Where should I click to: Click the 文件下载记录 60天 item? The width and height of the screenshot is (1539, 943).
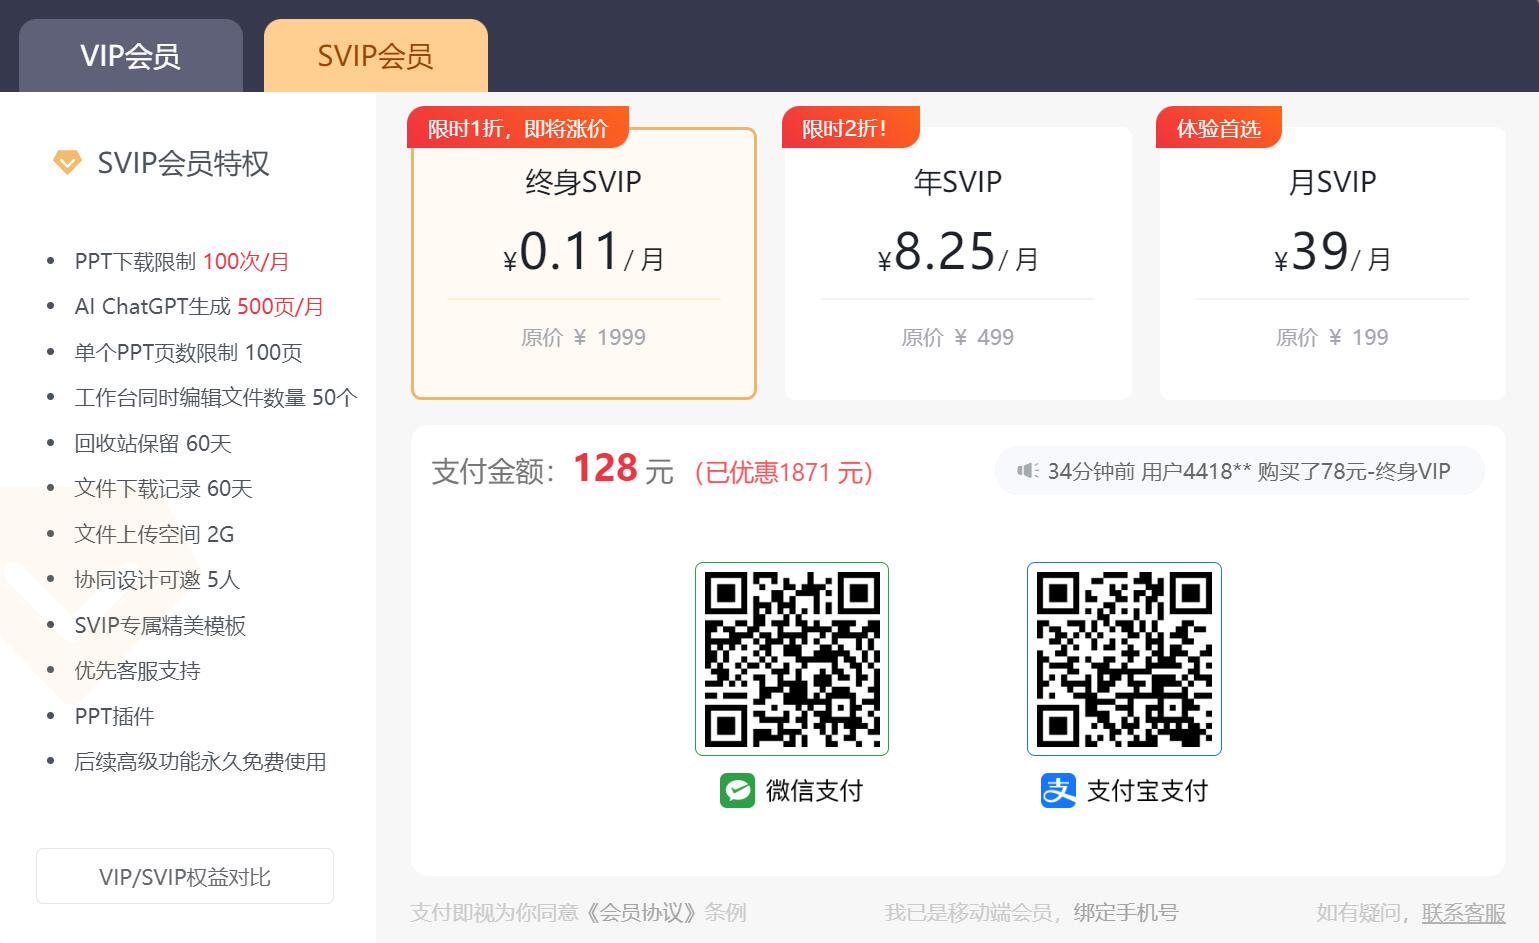pos(163,489)
